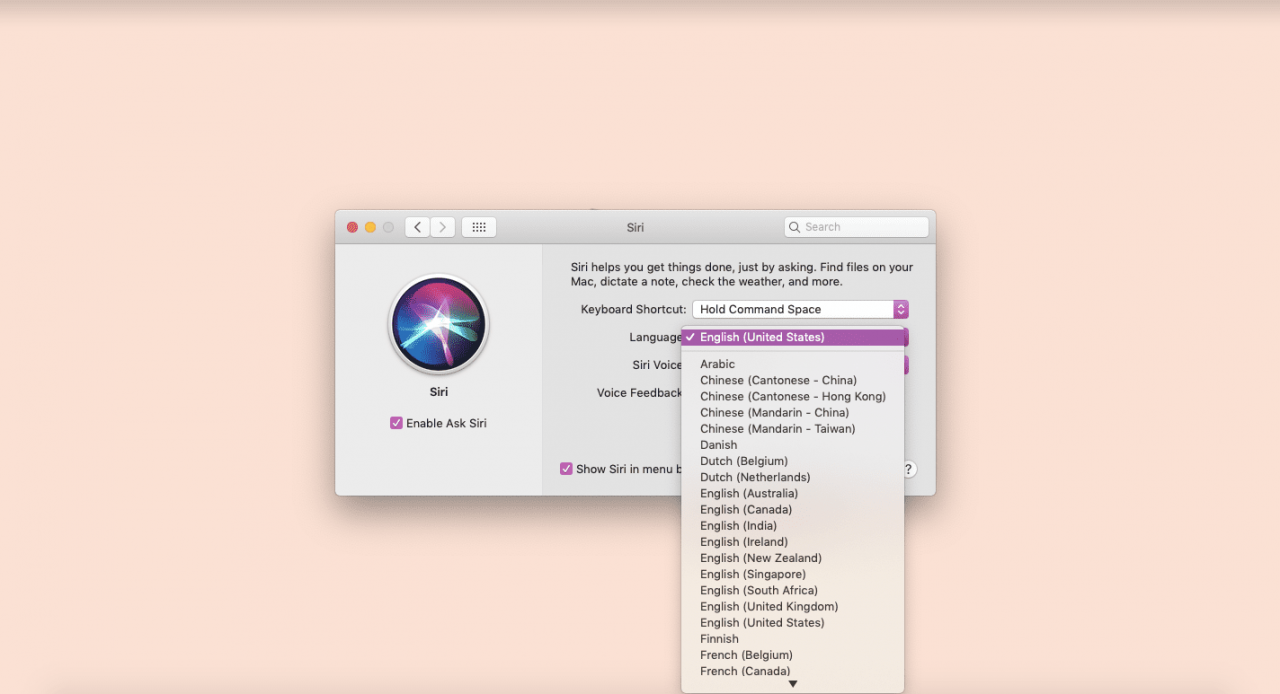Click the Voice Feedback label
Image resolution: width=1280 pixels, height=694 pixels.
click(640, 393)
